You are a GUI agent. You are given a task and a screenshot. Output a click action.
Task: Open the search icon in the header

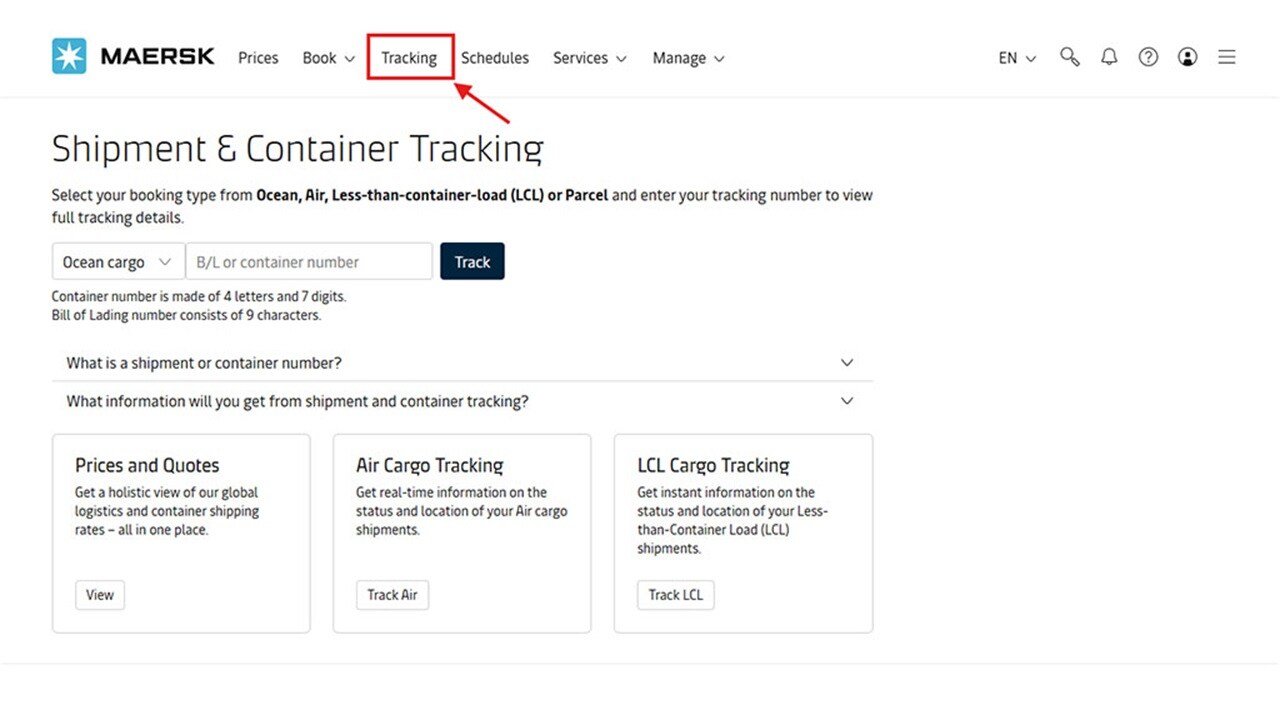point(1069,57)
